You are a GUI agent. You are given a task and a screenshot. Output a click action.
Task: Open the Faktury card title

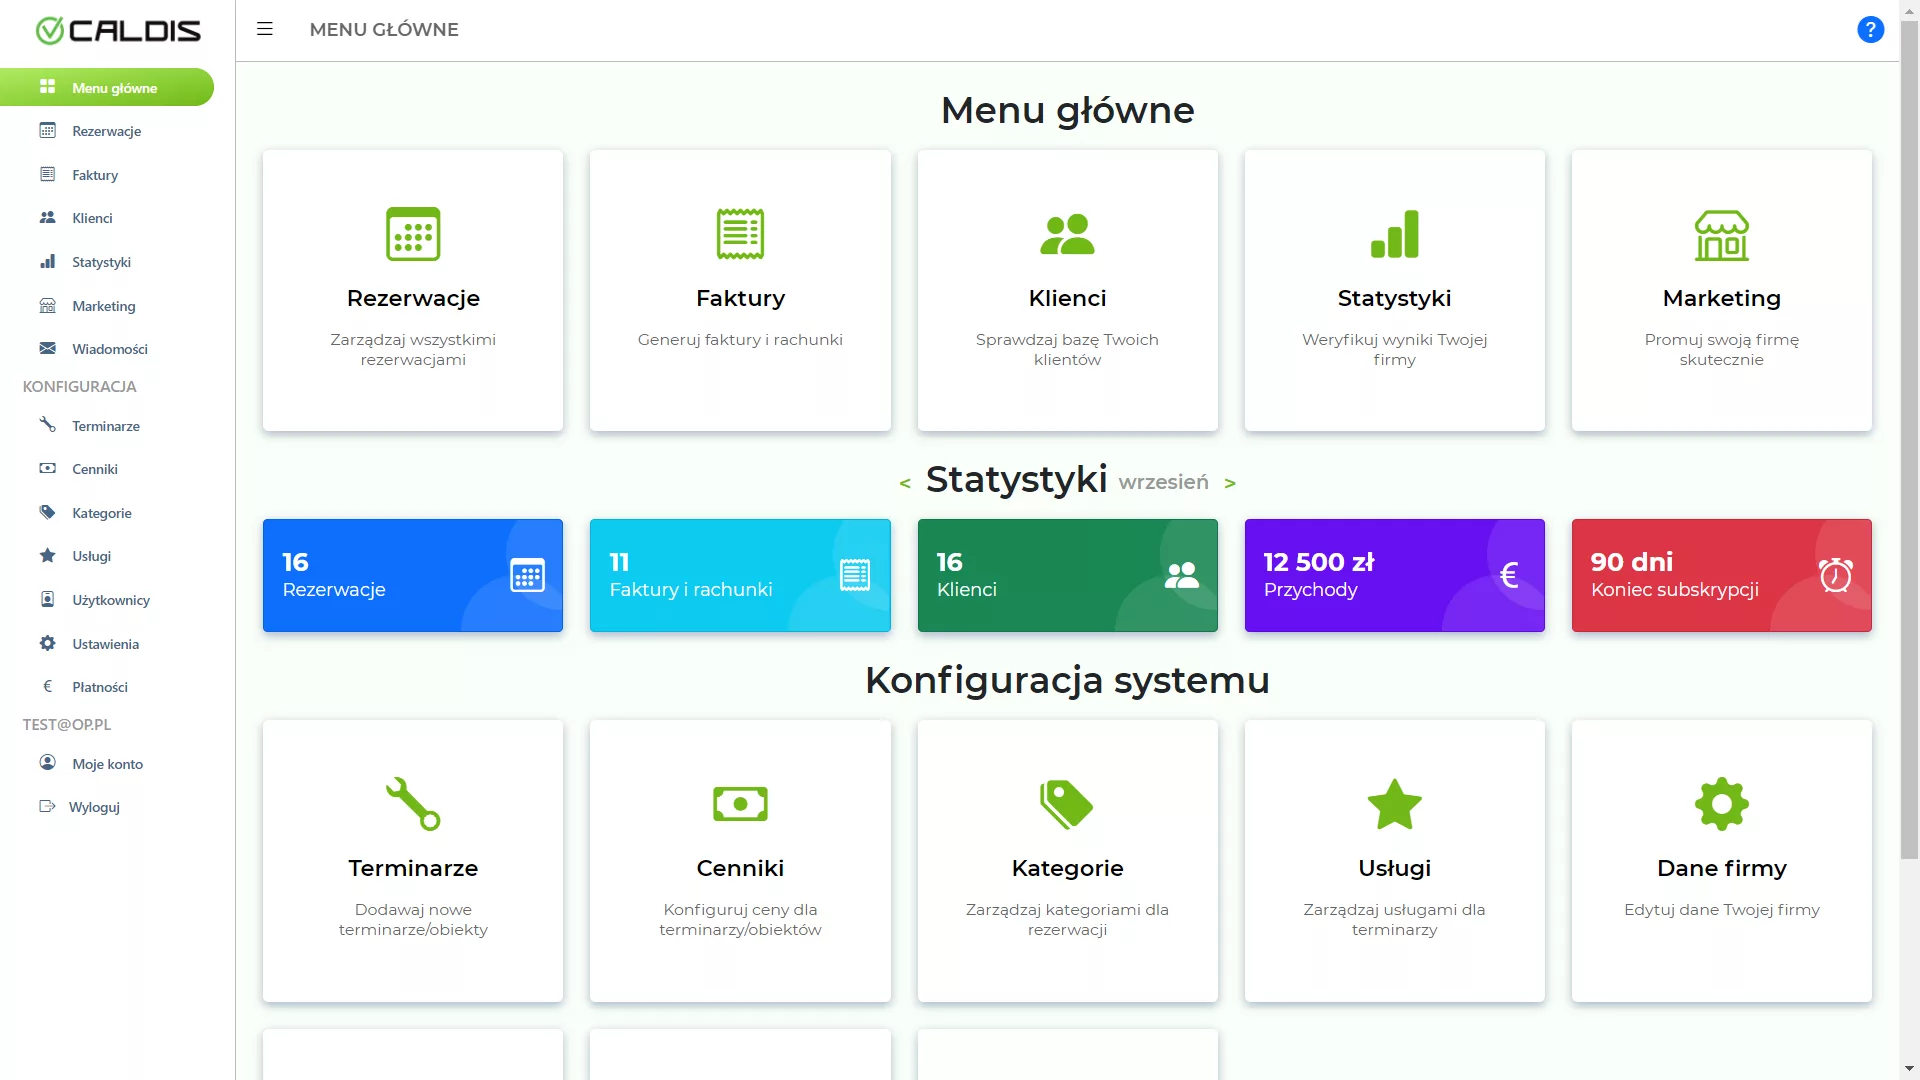(740, 298)
